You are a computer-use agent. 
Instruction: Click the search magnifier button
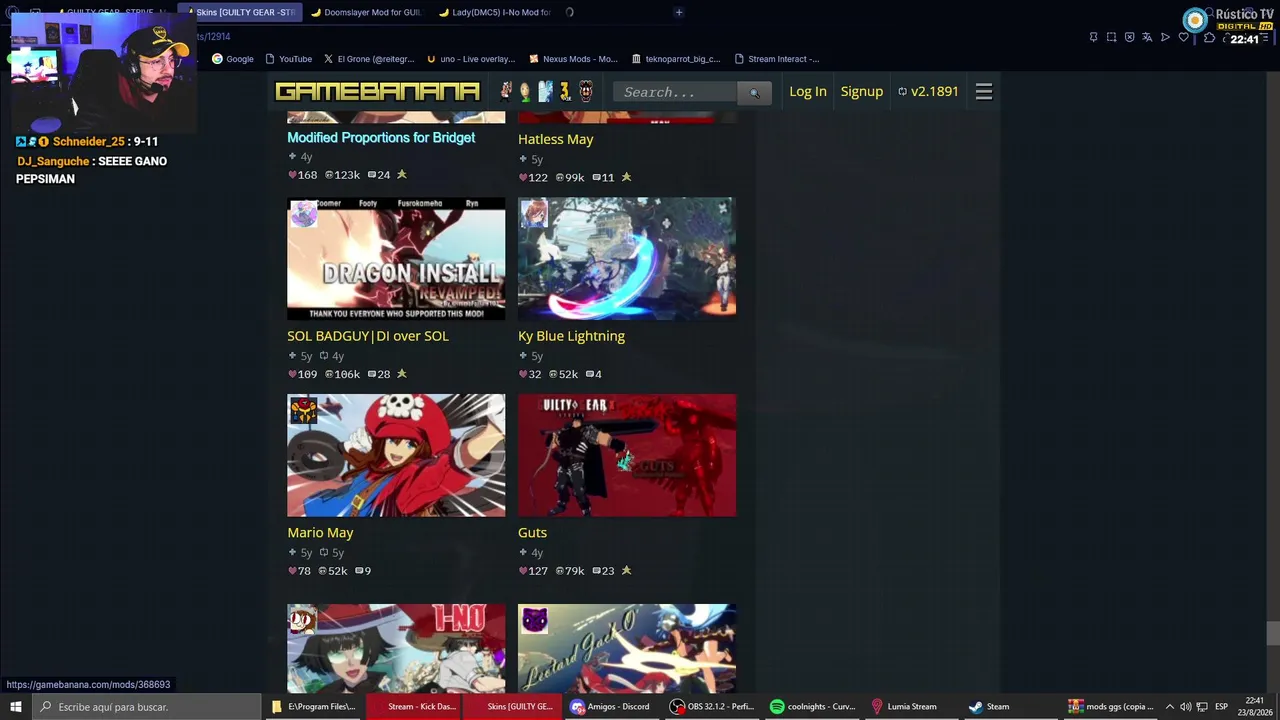[754, 93]
